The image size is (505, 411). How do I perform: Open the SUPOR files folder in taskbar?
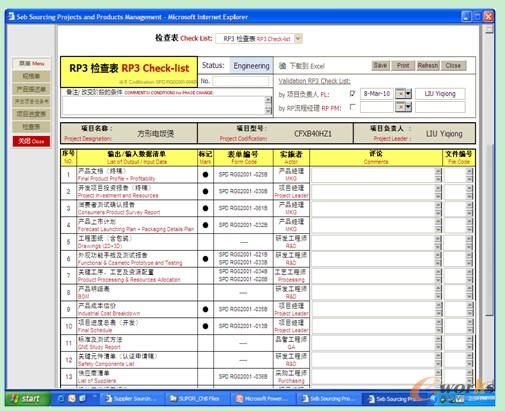pyautogui.click(x=196, y=398)
